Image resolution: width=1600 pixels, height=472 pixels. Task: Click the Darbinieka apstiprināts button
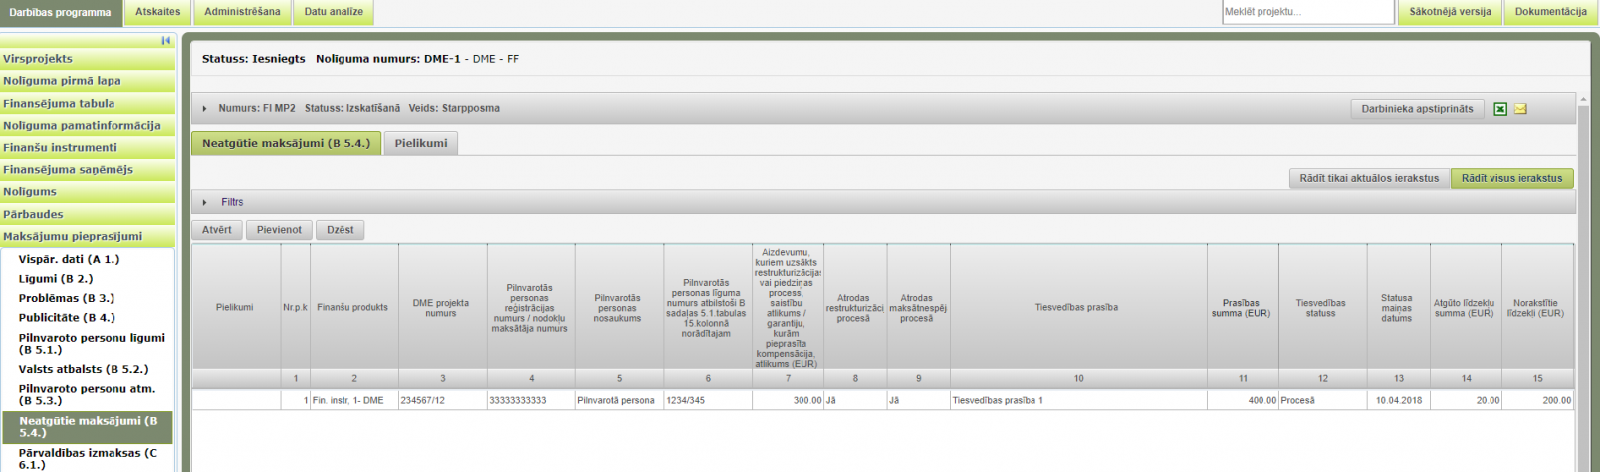pyautogui.click(x=1416, y=109)
